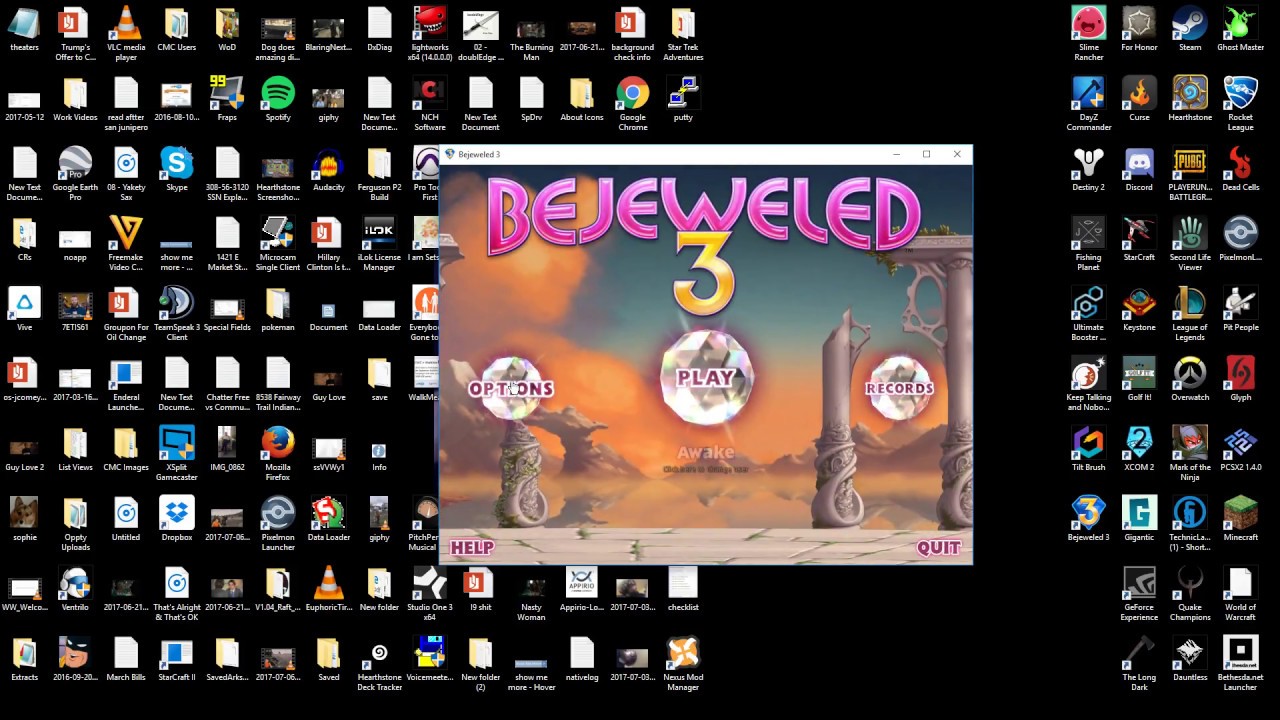The width and height of the screenshot is (1280, 720).
Task: Open Hearthstone
Action: [1189, 92]
